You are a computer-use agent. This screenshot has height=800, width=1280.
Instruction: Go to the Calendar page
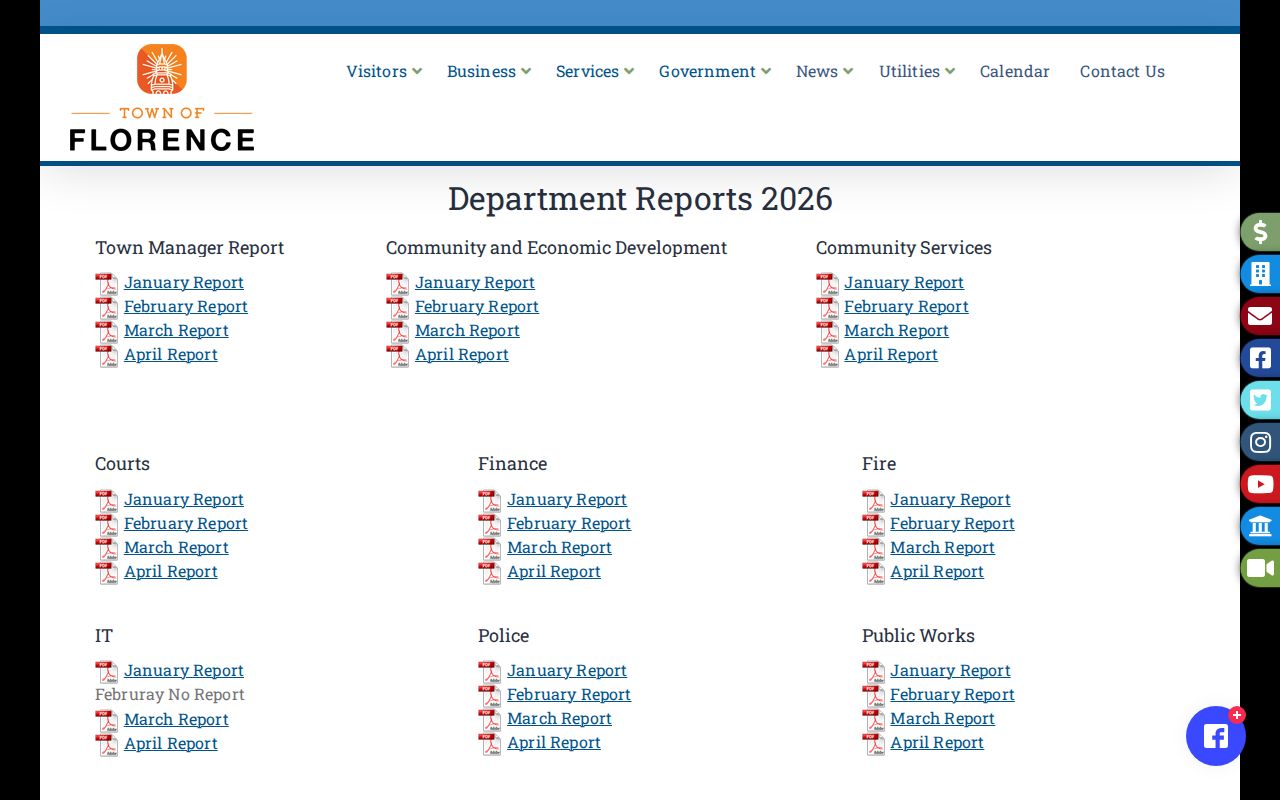click(1015, 71)
